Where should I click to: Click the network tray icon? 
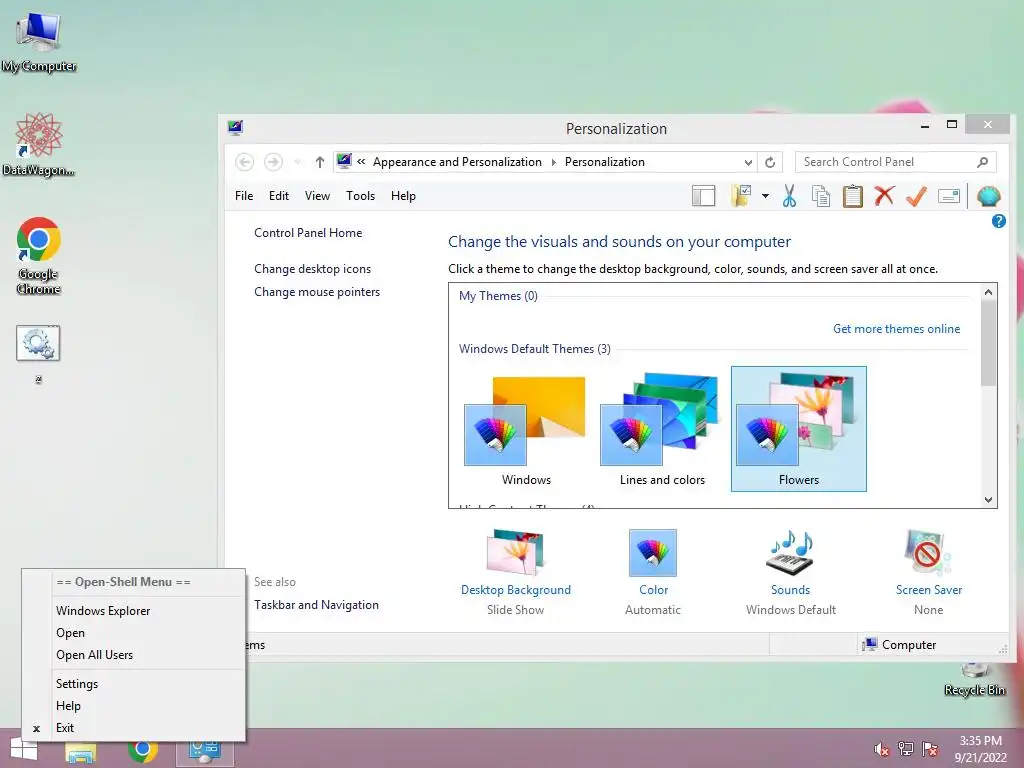coord(906,749)
